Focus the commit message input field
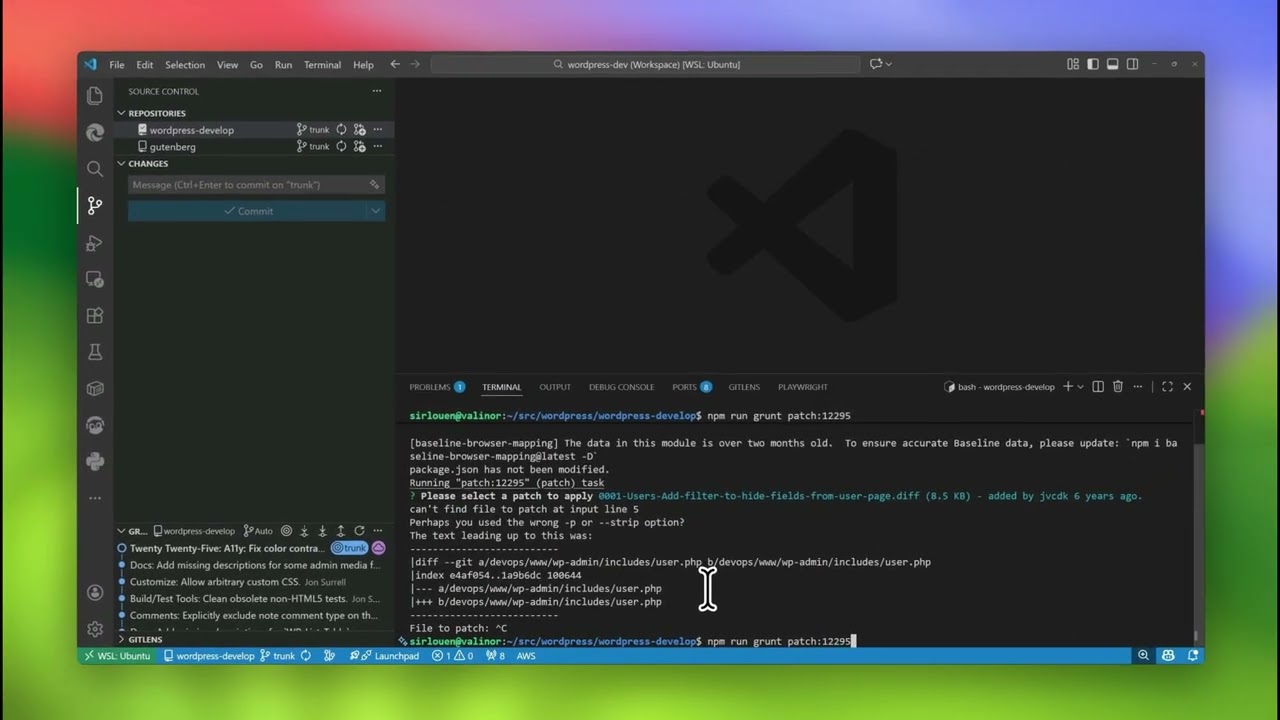 click(256, 185)
